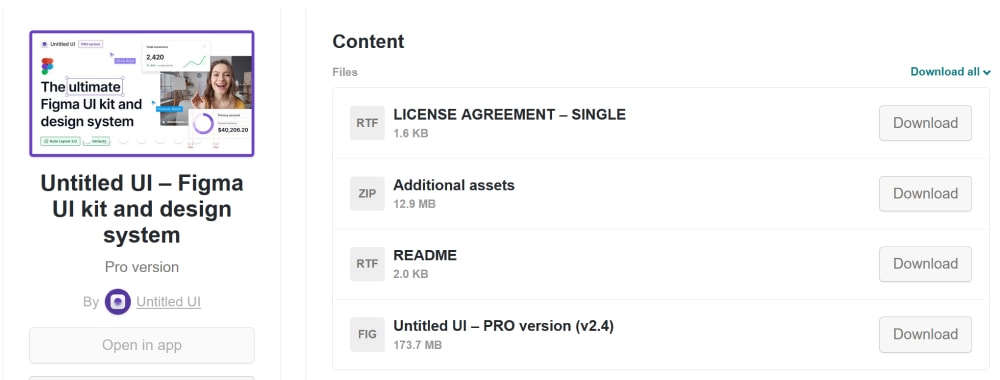Download the LICENSE AGREEMENT – SINGLE file
This screenshot has width=1000, height=380.
click(x=925, y=123)
